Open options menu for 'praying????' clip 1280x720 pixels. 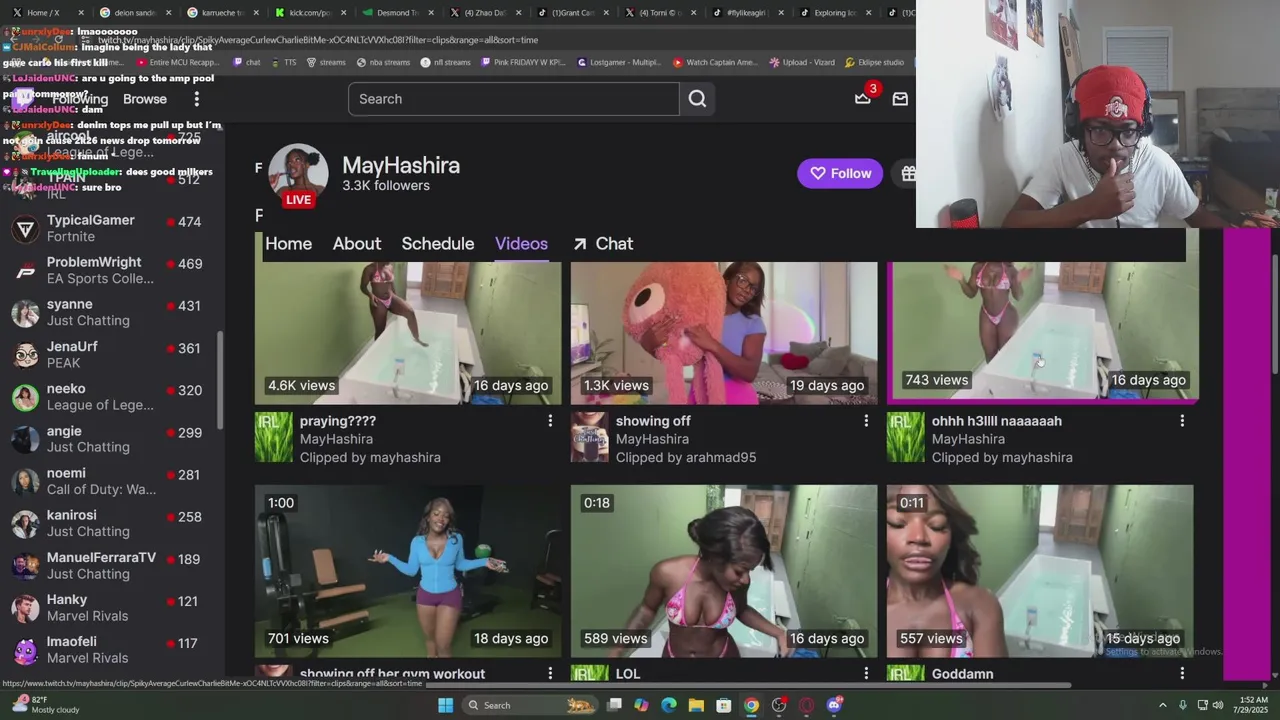point(549,421)
